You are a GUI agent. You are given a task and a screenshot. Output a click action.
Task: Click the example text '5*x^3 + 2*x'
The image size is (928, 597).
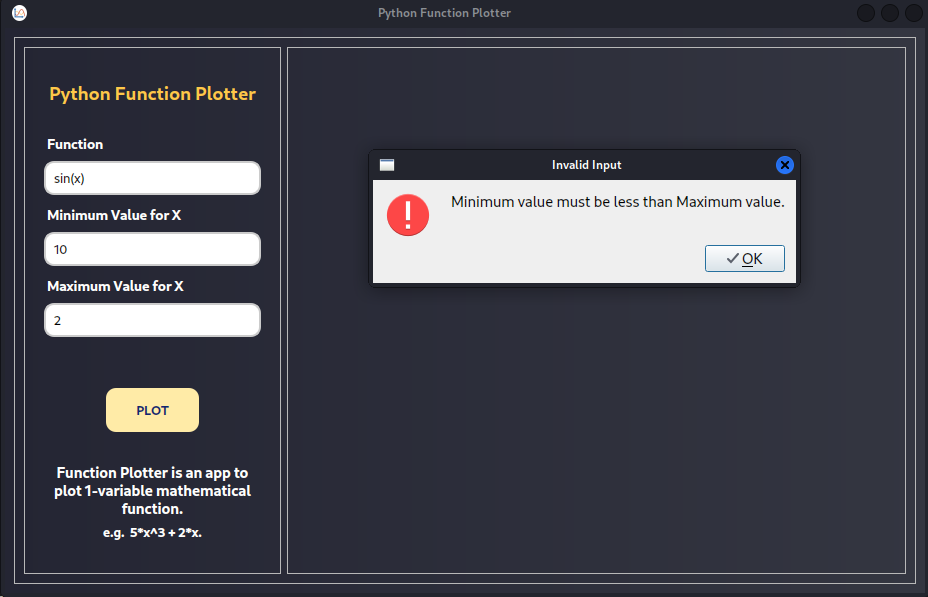[166, 533]
